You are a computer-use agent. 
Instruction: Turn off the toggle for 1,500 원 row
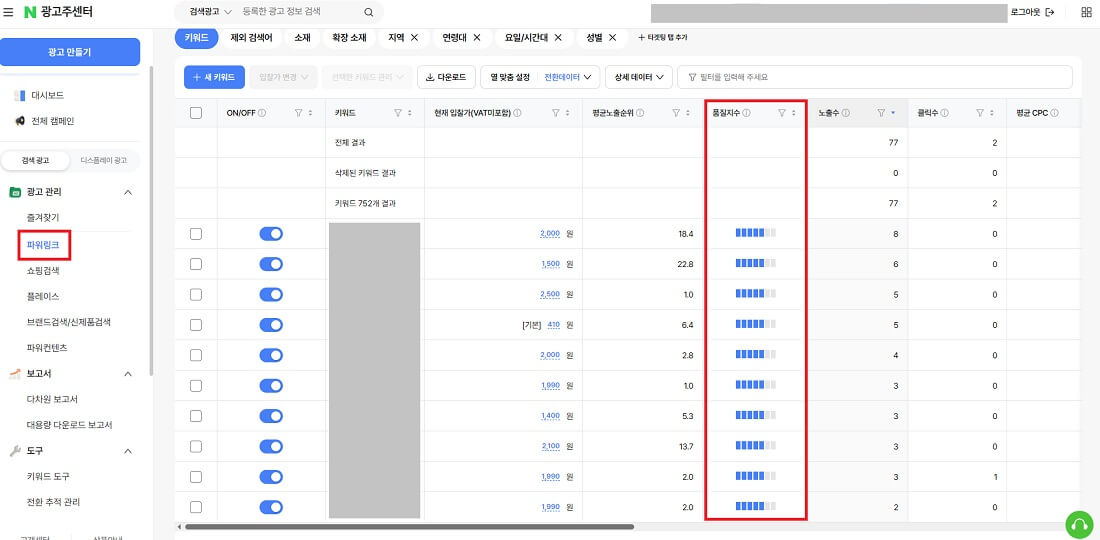[271, 264]
